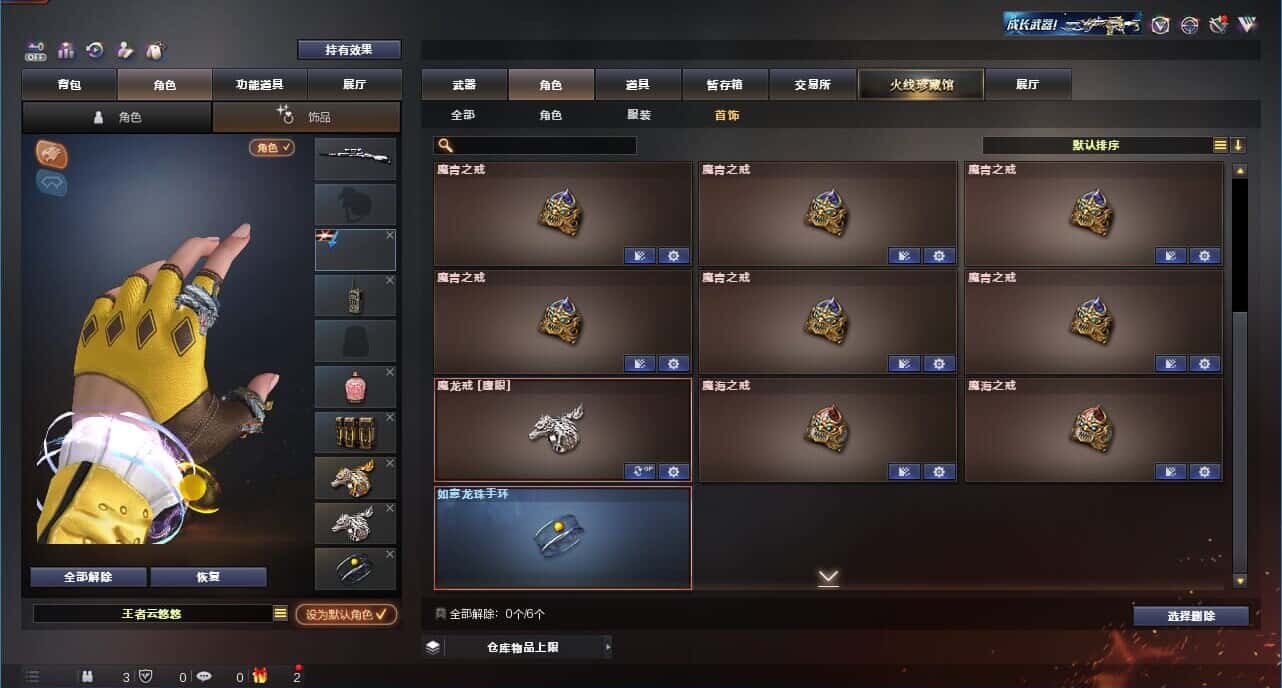
Task: Open the ranking bar-chart icon
Action: [x=66, y=50]
